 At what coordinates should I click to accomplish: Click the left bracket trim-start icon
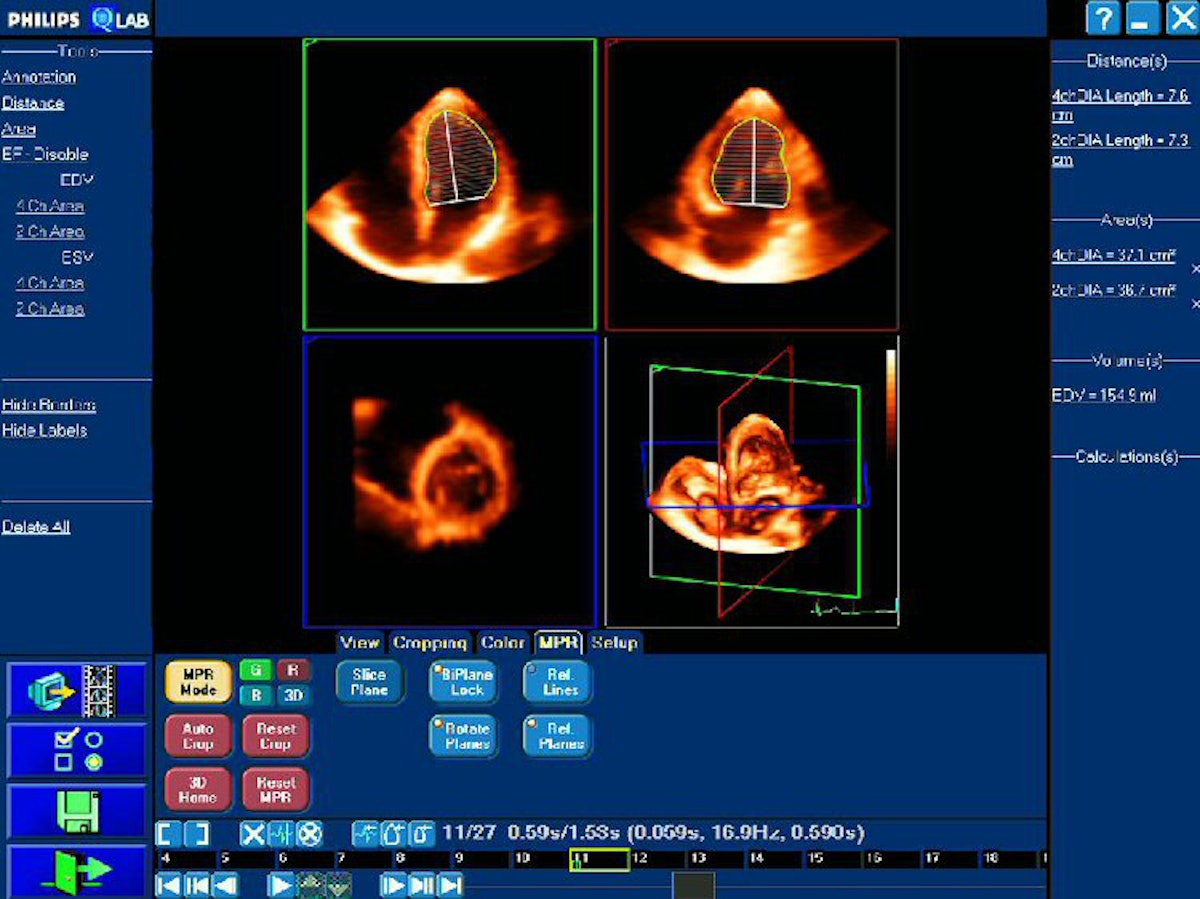point(169,833)
